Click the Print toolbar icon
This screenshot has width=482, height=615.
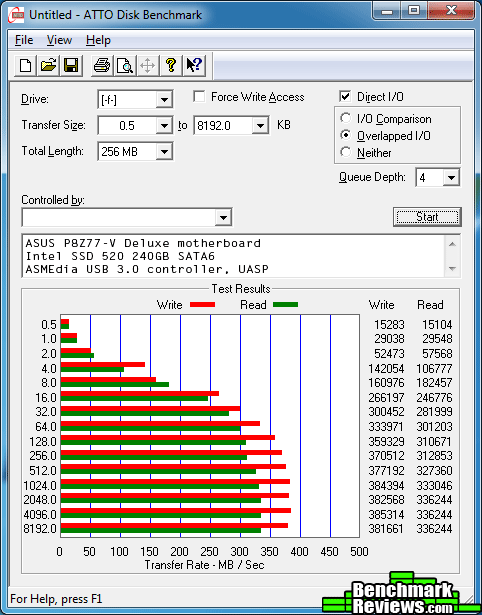point(102,65)
